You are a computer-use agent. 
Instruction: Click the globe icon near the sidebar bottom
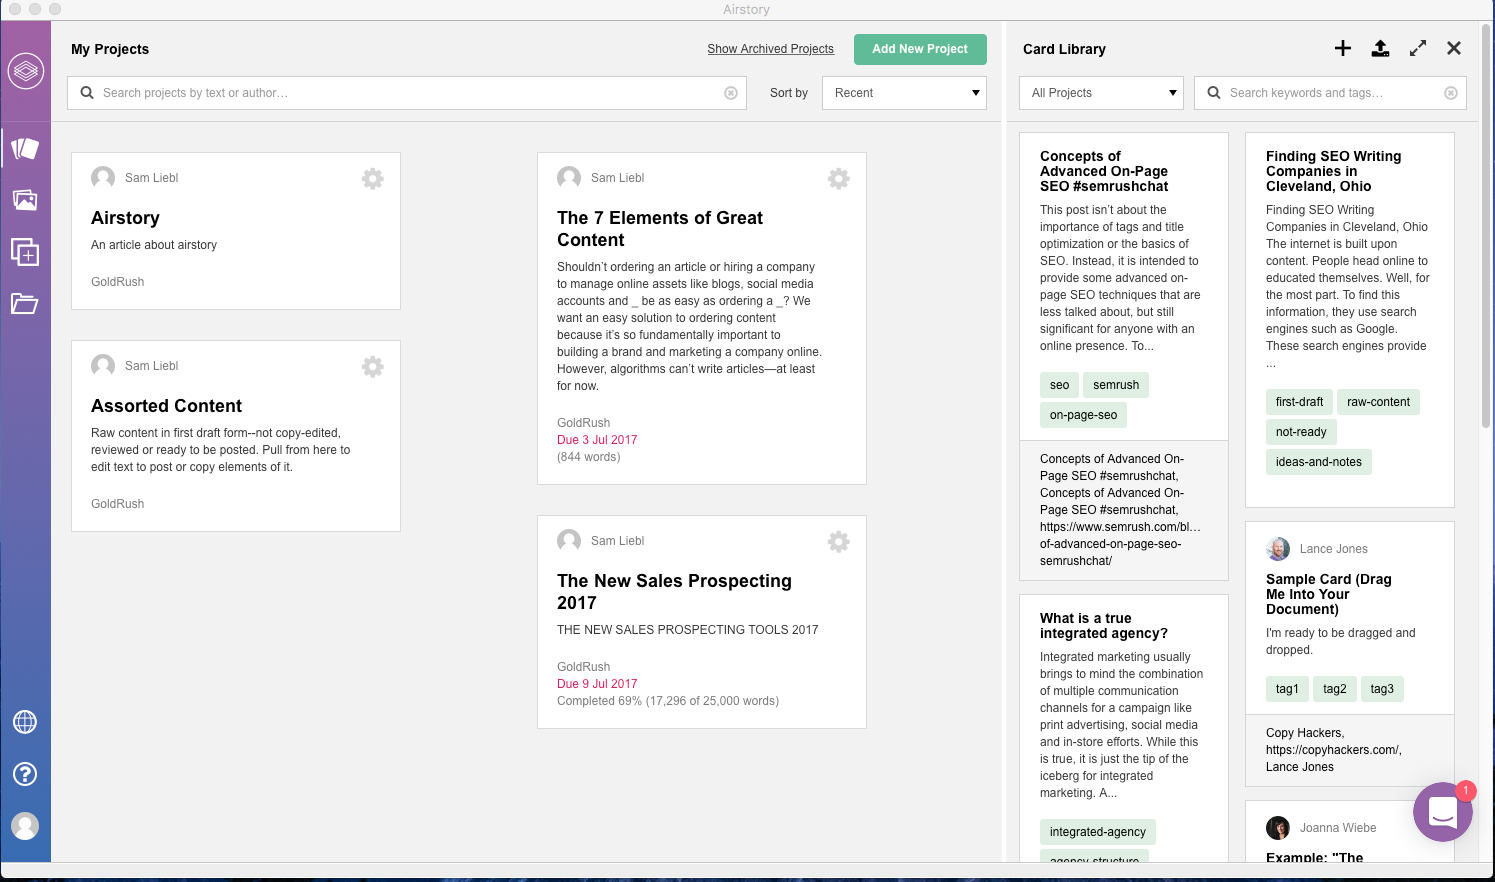[x=26, y=722]
